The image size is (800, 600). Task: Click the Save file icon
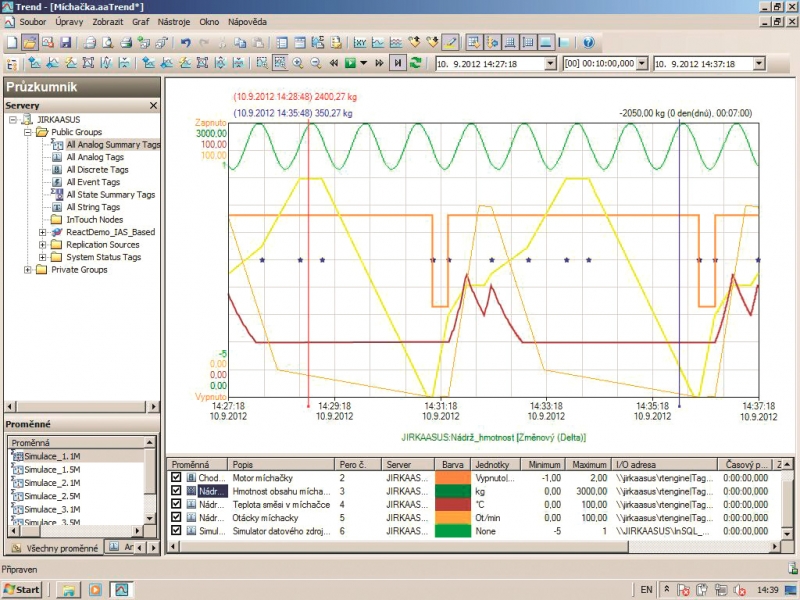[x=65, y=43]
